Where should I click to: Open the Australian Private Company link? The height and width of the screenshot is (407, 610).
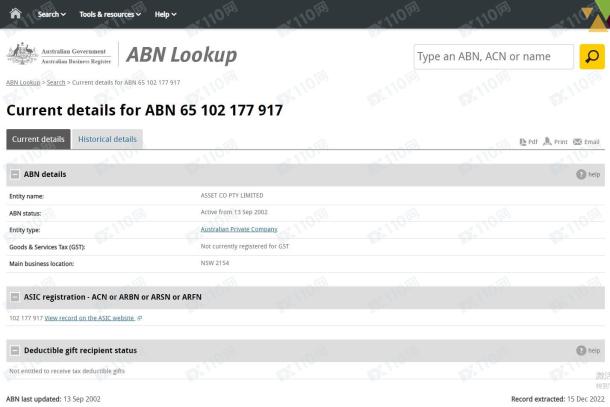pos(239,229)
